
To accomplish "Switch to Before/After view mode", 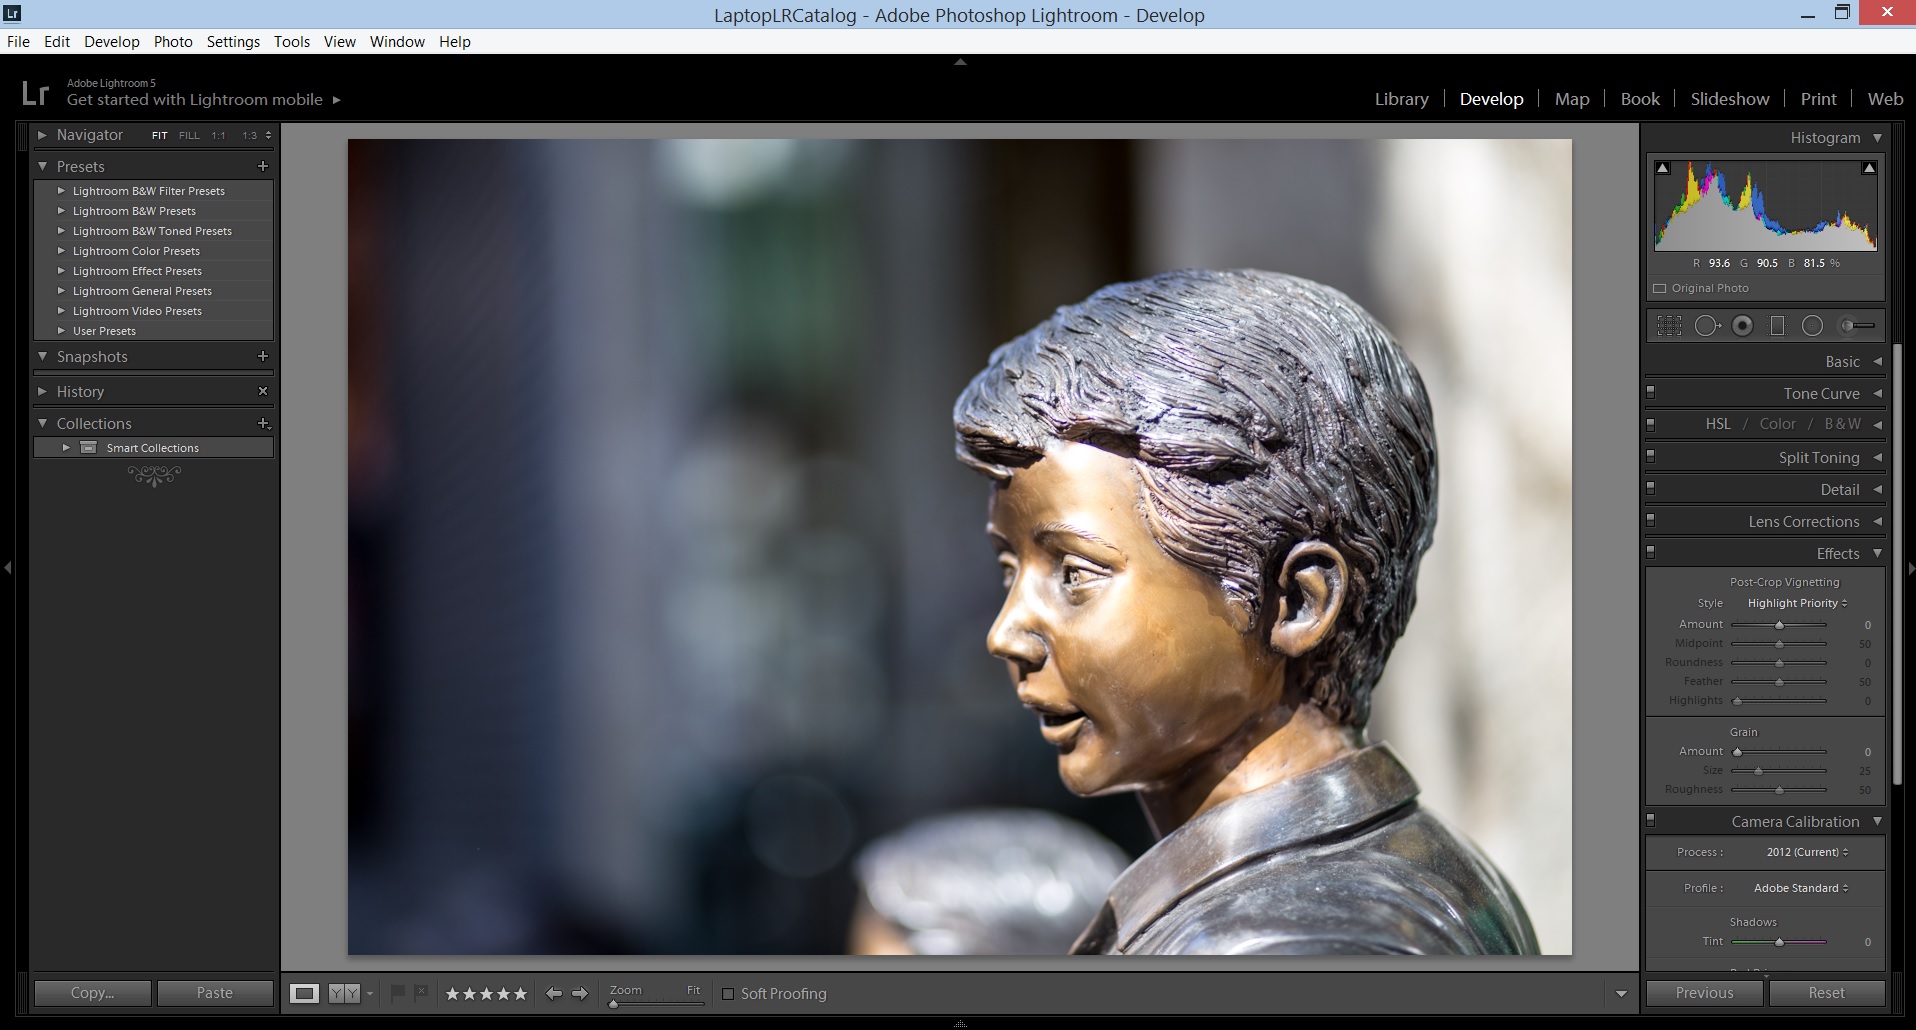I will coord(344,993).
